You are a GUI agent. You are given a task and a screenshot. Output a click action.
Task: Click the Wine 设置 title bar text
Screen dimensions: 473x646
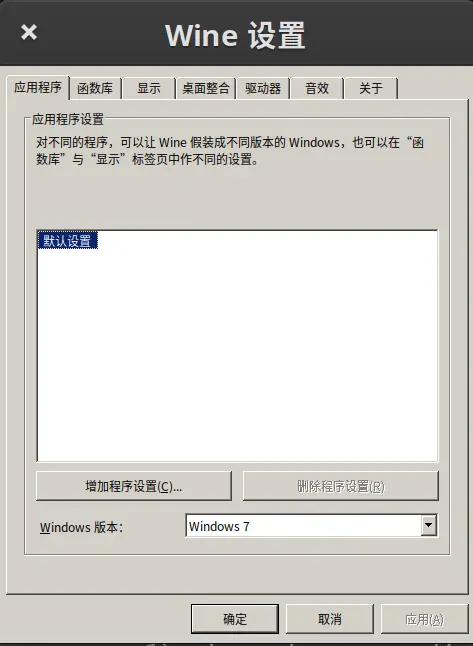[x=235, y=36]
